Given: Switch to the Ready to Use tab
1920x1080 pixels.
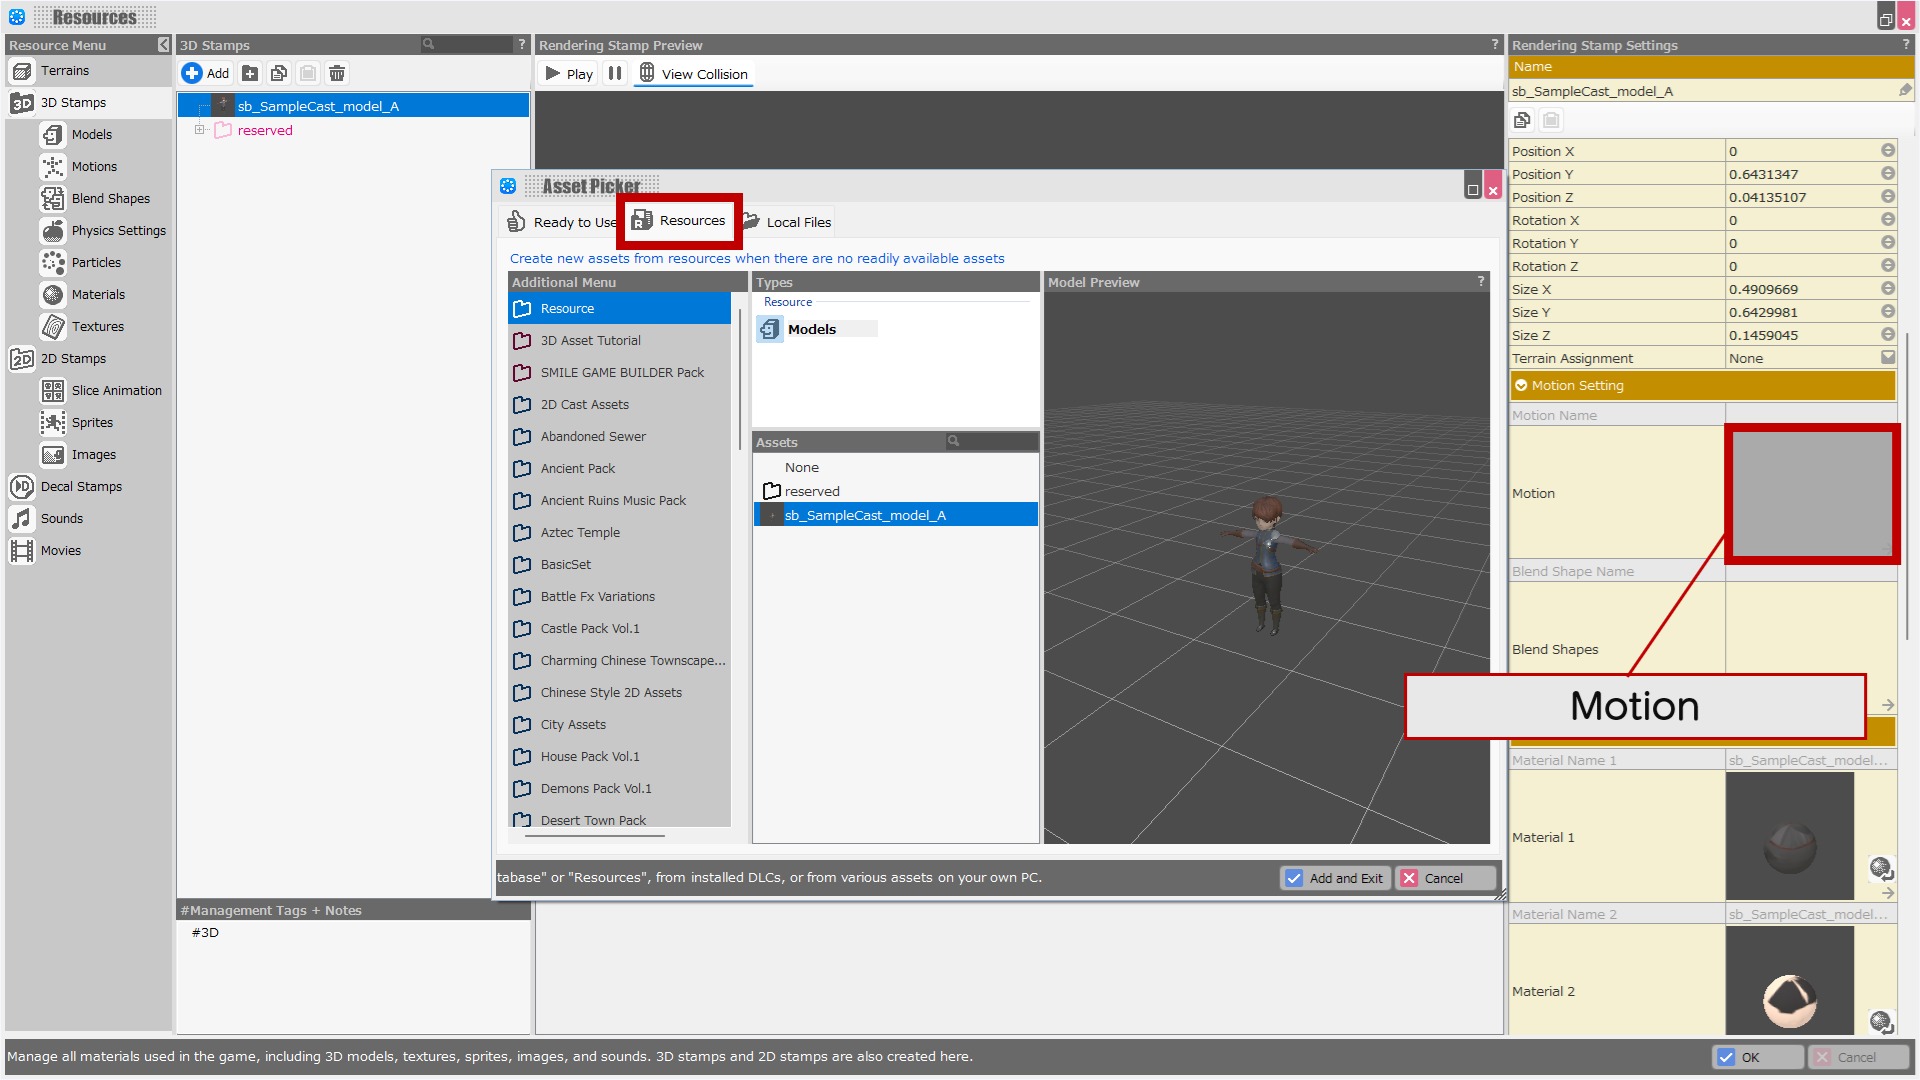Looking at the screenshot, I should pyautogui.click(x=562, y=222).
